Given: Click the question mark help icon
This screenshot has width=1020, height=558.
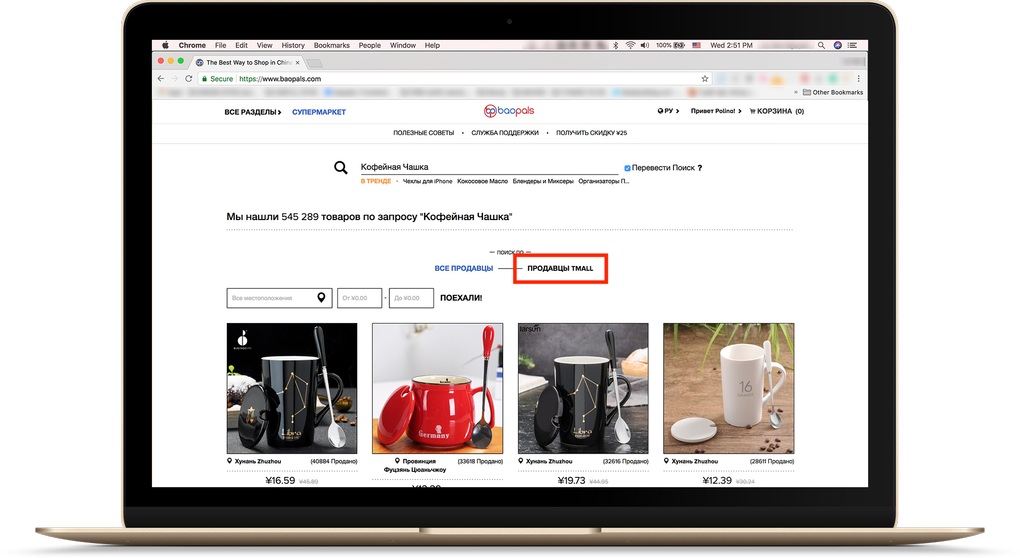Looking at the screenshot, I should click(700, 168).
